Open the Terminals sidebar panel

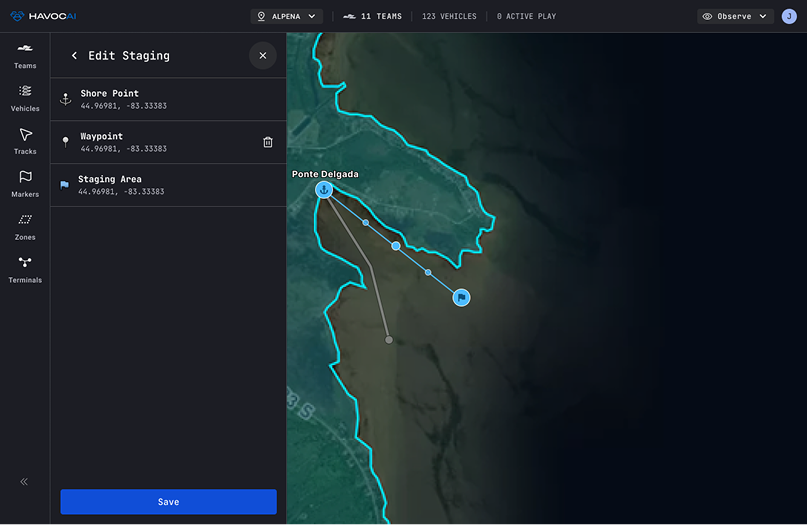click(x=25, y=269)
